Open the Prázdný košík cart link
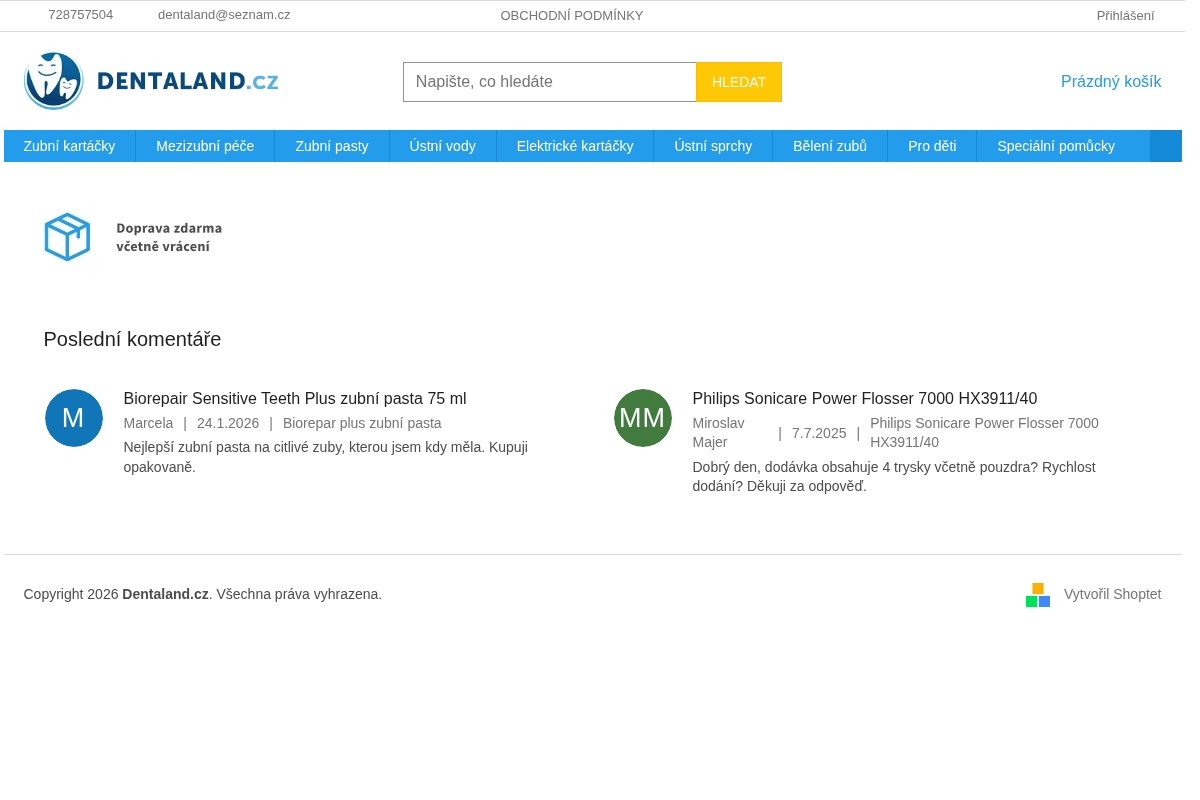1200x800 pixels. (1111, 82)
